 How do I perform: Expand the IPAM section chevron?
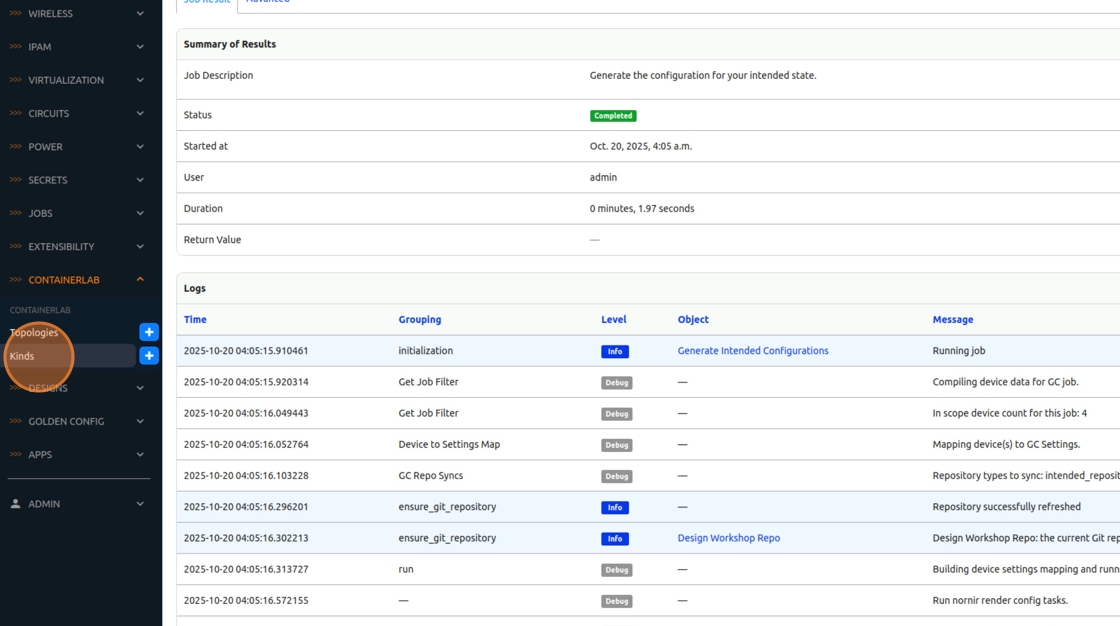pos(140,47)
